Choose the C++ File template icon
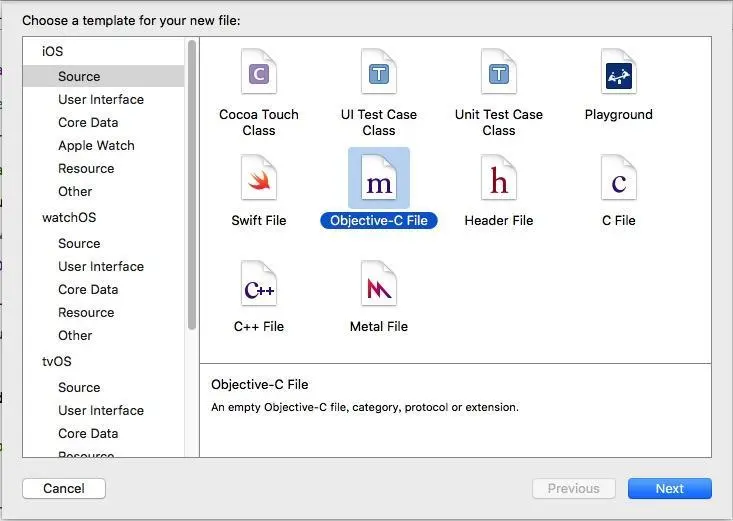The height and width of the screenshot is (521, 733). tap(259, 286)
